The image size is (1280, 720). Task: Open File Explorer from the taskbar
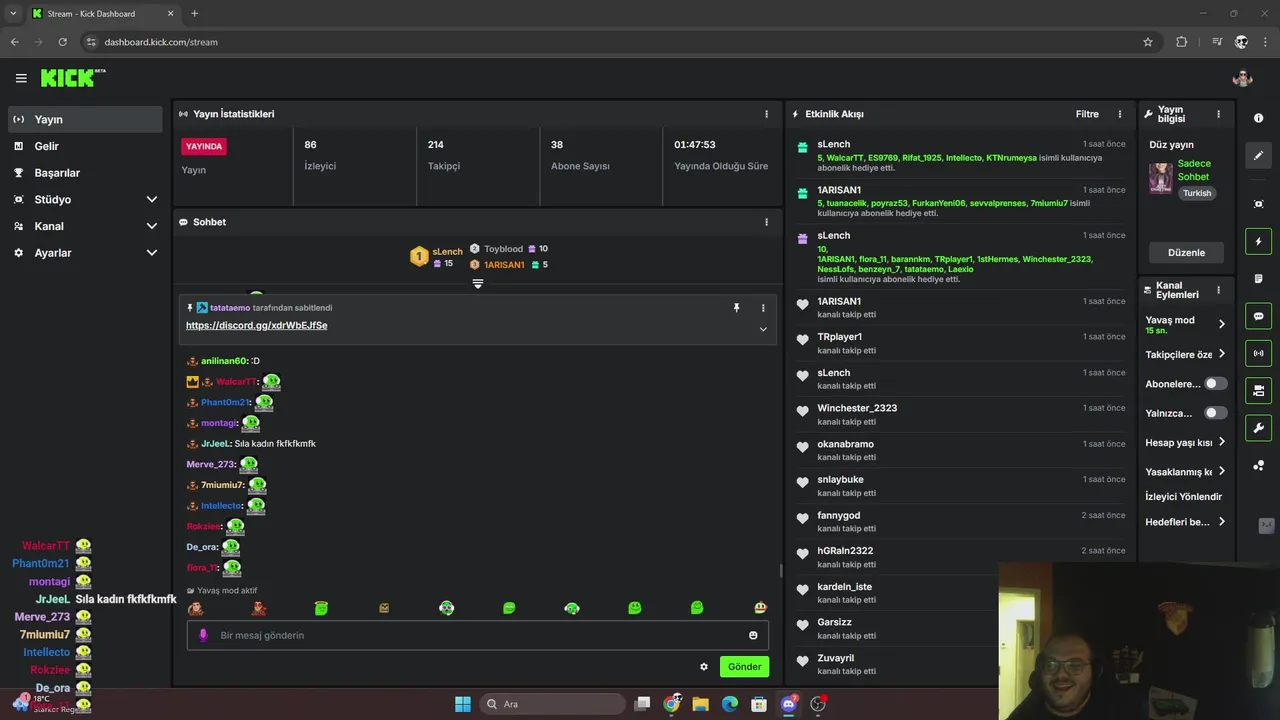point(701,704)
